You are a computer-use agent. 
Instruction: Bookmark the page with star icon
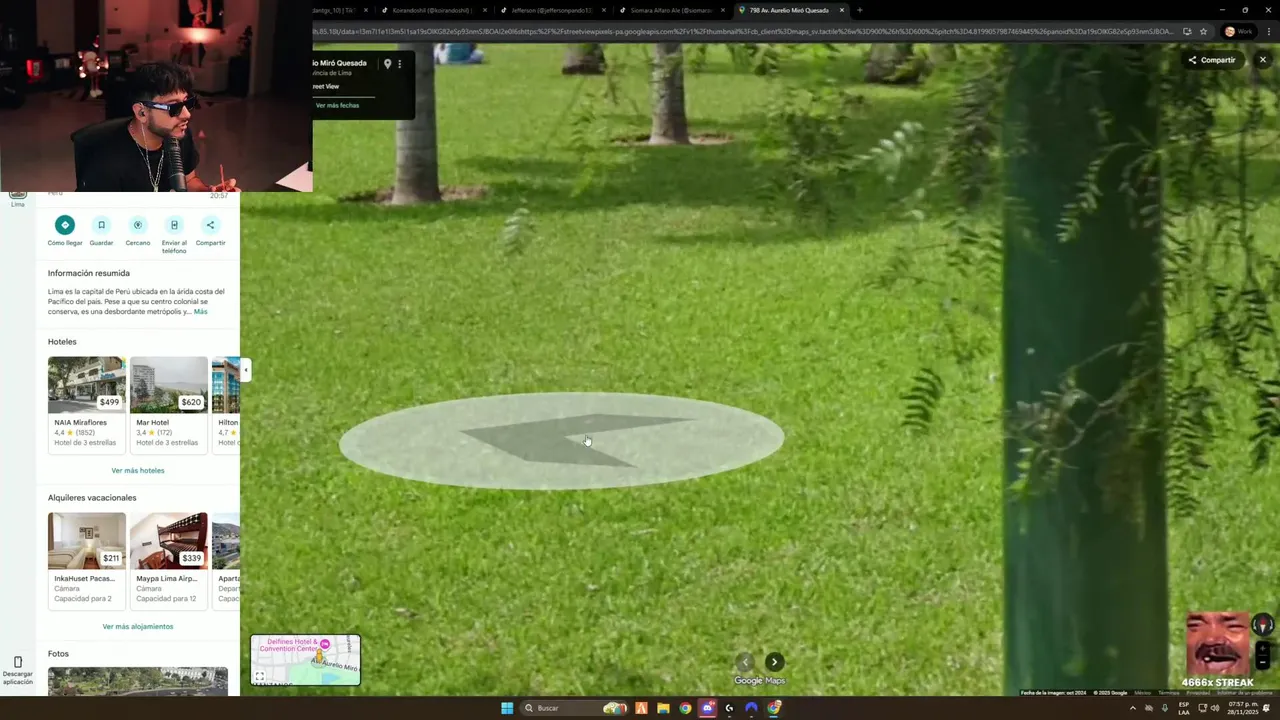[x=1204, y=31]
